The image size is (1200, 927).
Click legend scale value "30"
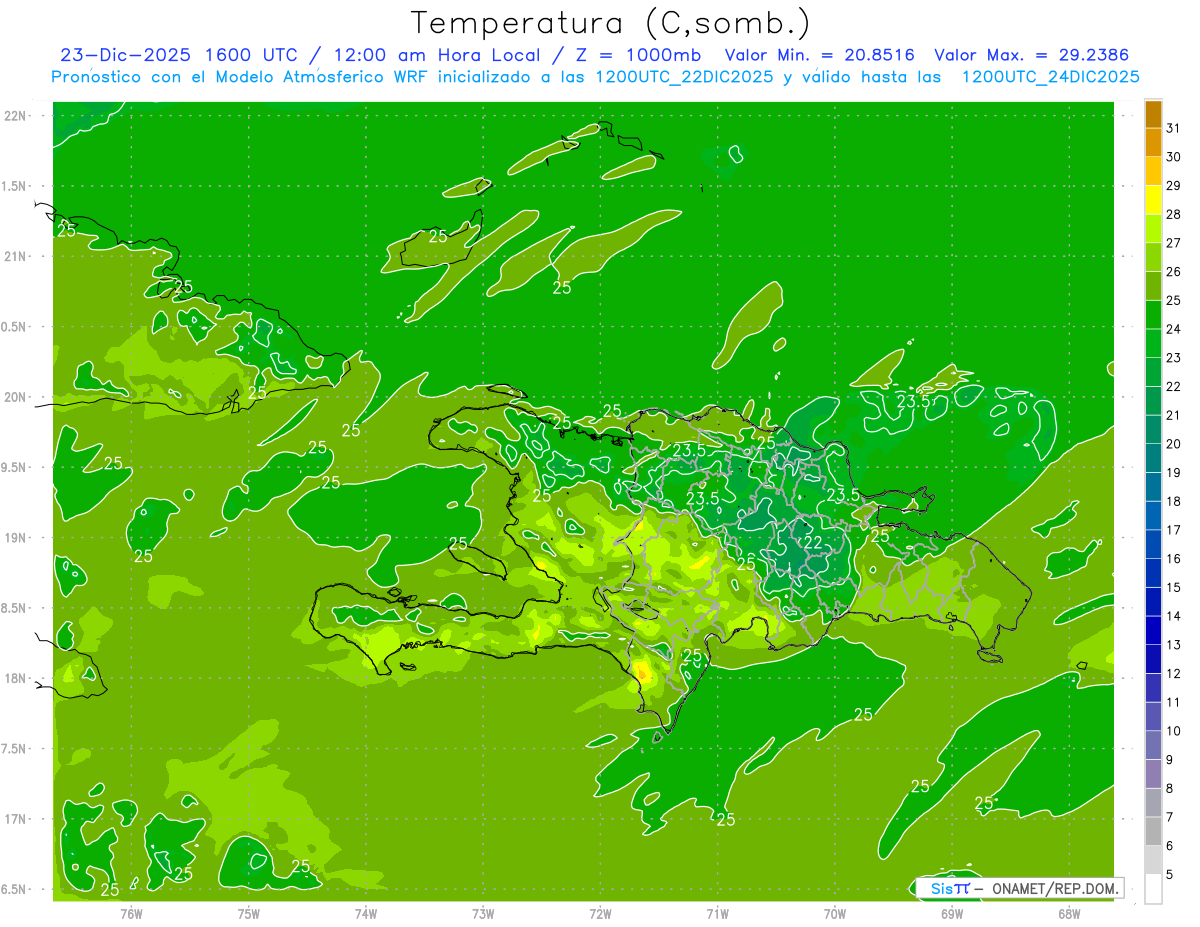click(1174, 157)
